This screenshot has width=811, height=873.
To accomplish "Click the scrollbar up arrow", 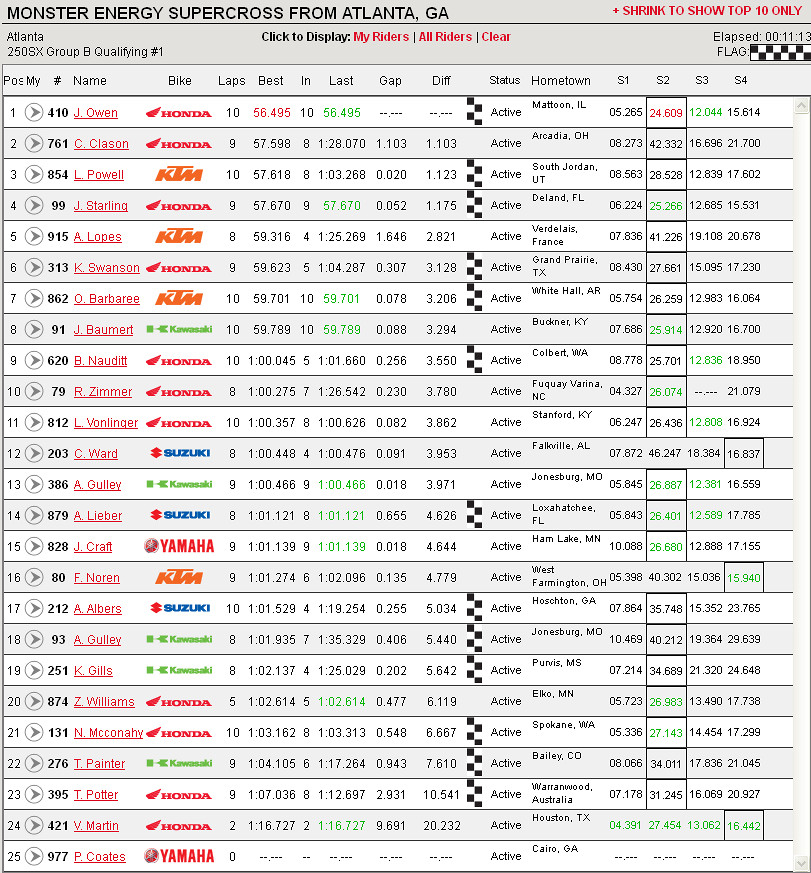I will (802, 106).
